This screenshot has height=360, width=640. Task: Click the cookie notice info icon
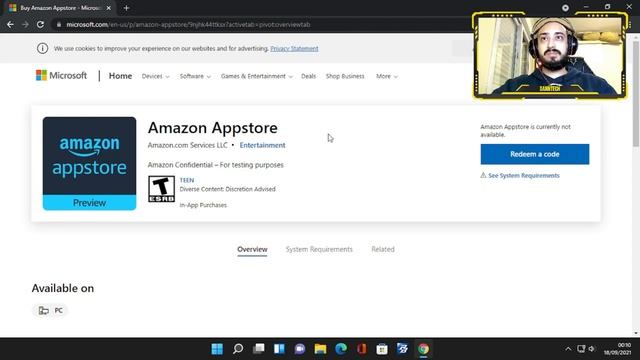pos(42,48)
